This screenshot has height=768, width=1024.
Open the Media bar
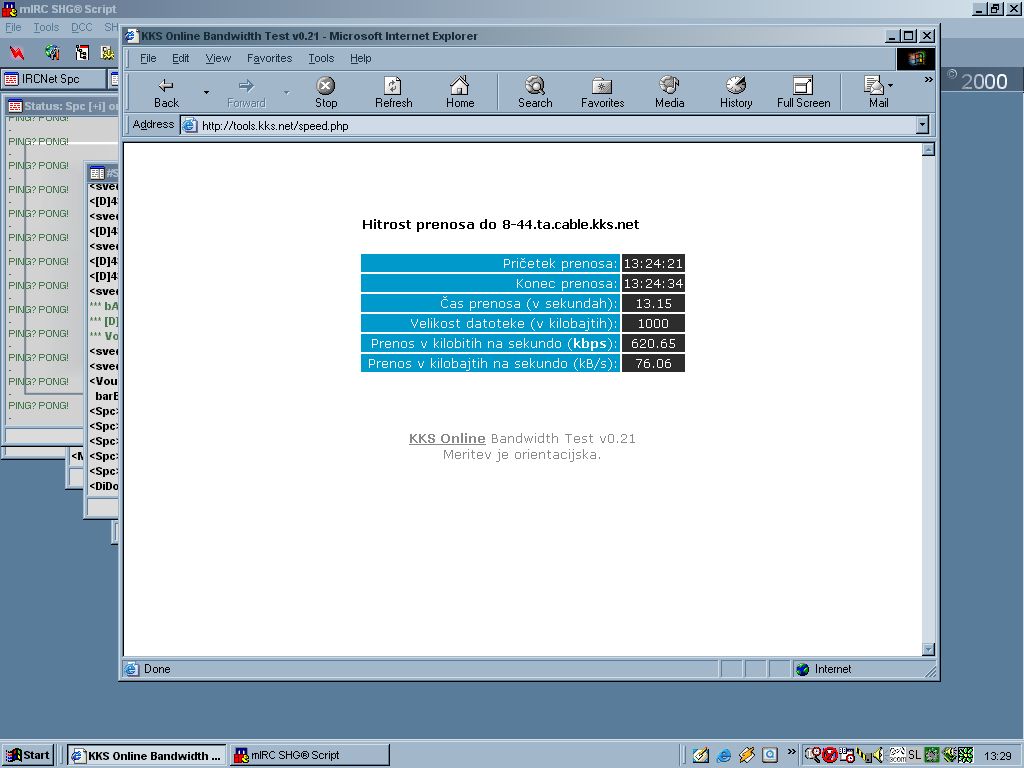click(x=669, y=92)
